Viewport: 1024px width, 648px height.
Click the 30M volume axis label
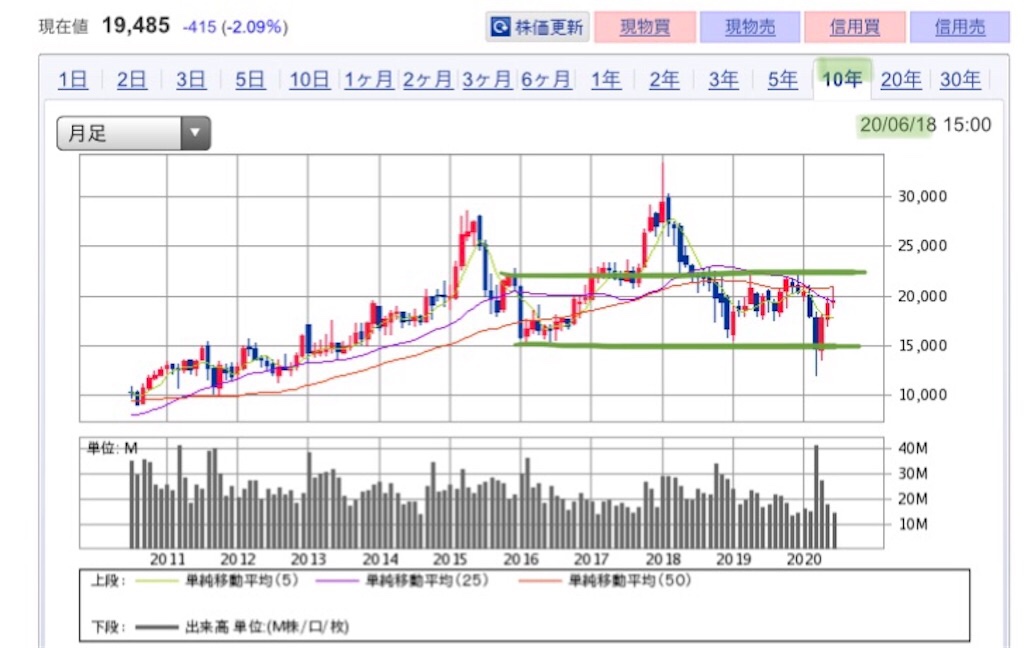point(913,474)
